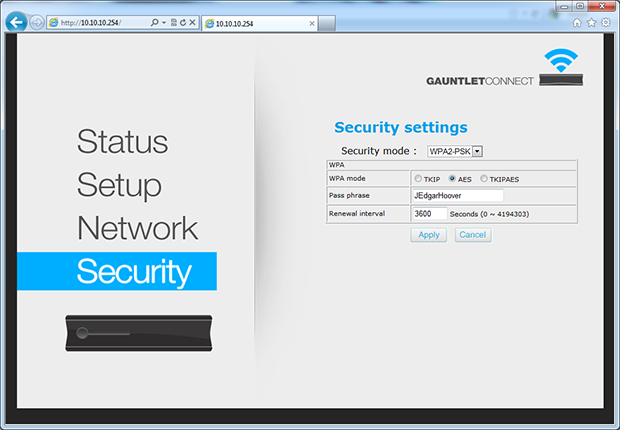The width and height of the screenshot is (620, 430).
Task: Stop loading with the X icon in address bar
Action: coord(193,22)
